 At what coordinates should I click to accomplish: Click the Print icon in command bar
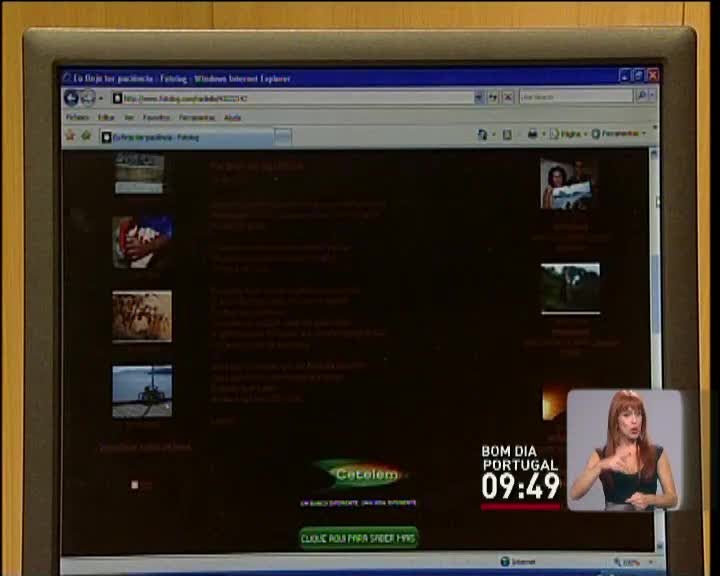[x=532, y=134]
